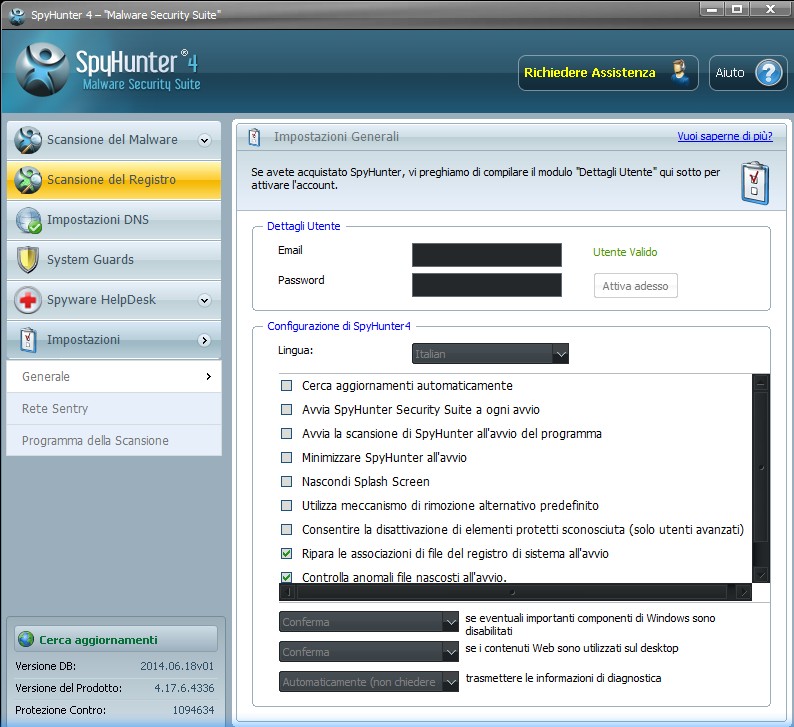
Task: Enable Cerca aggiornamenti automaticamente checkbox
Action: point(287,386)
